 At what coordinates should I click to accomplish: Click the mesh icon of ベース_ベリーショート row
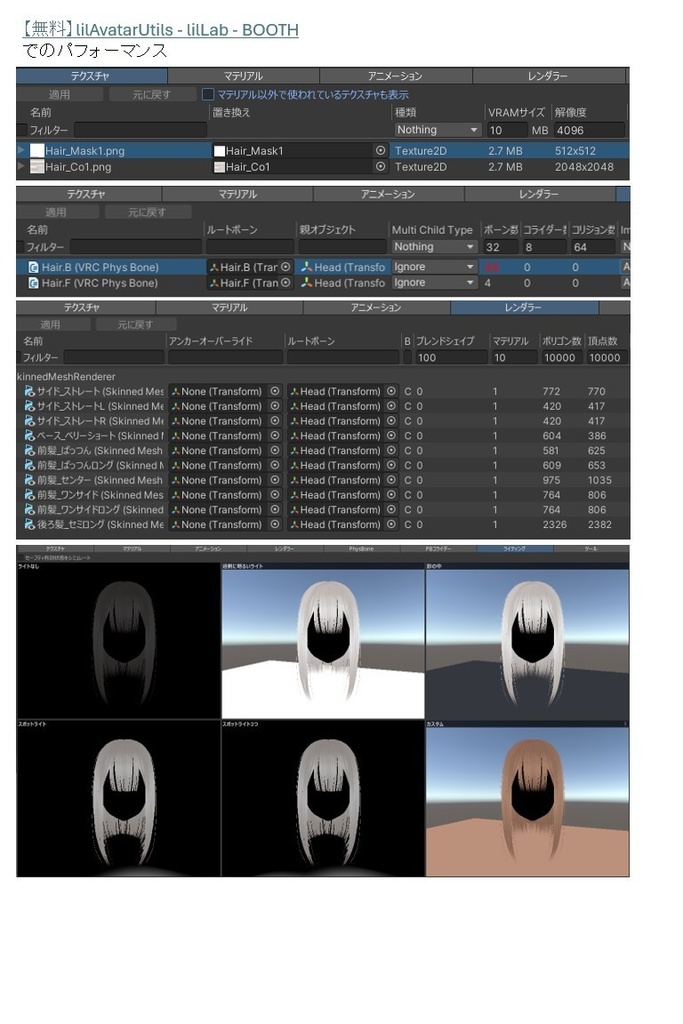[29, 436]
